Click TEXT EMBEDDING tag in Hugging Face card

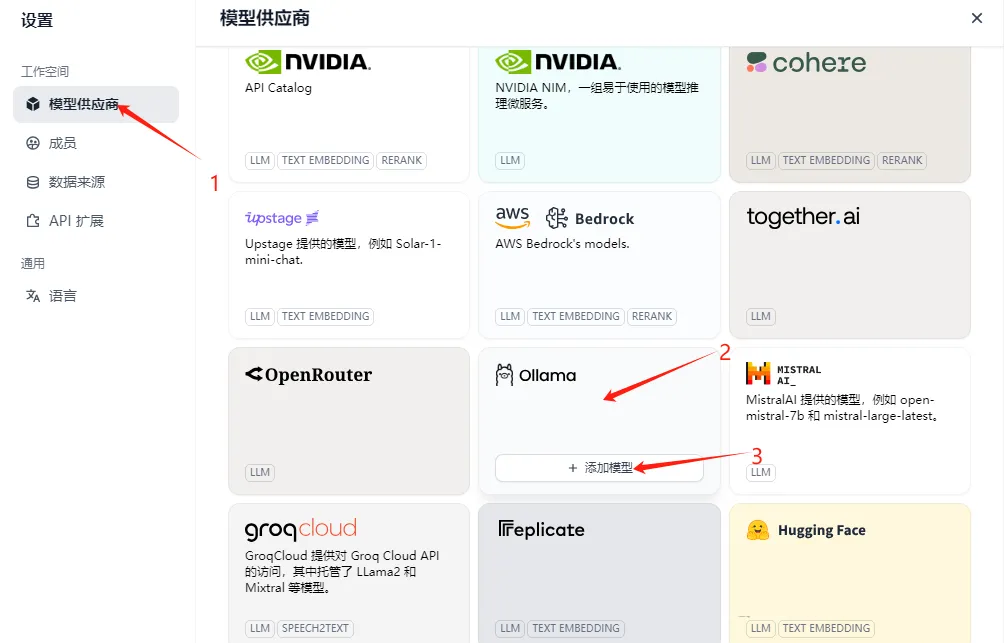tap(826, 628)
